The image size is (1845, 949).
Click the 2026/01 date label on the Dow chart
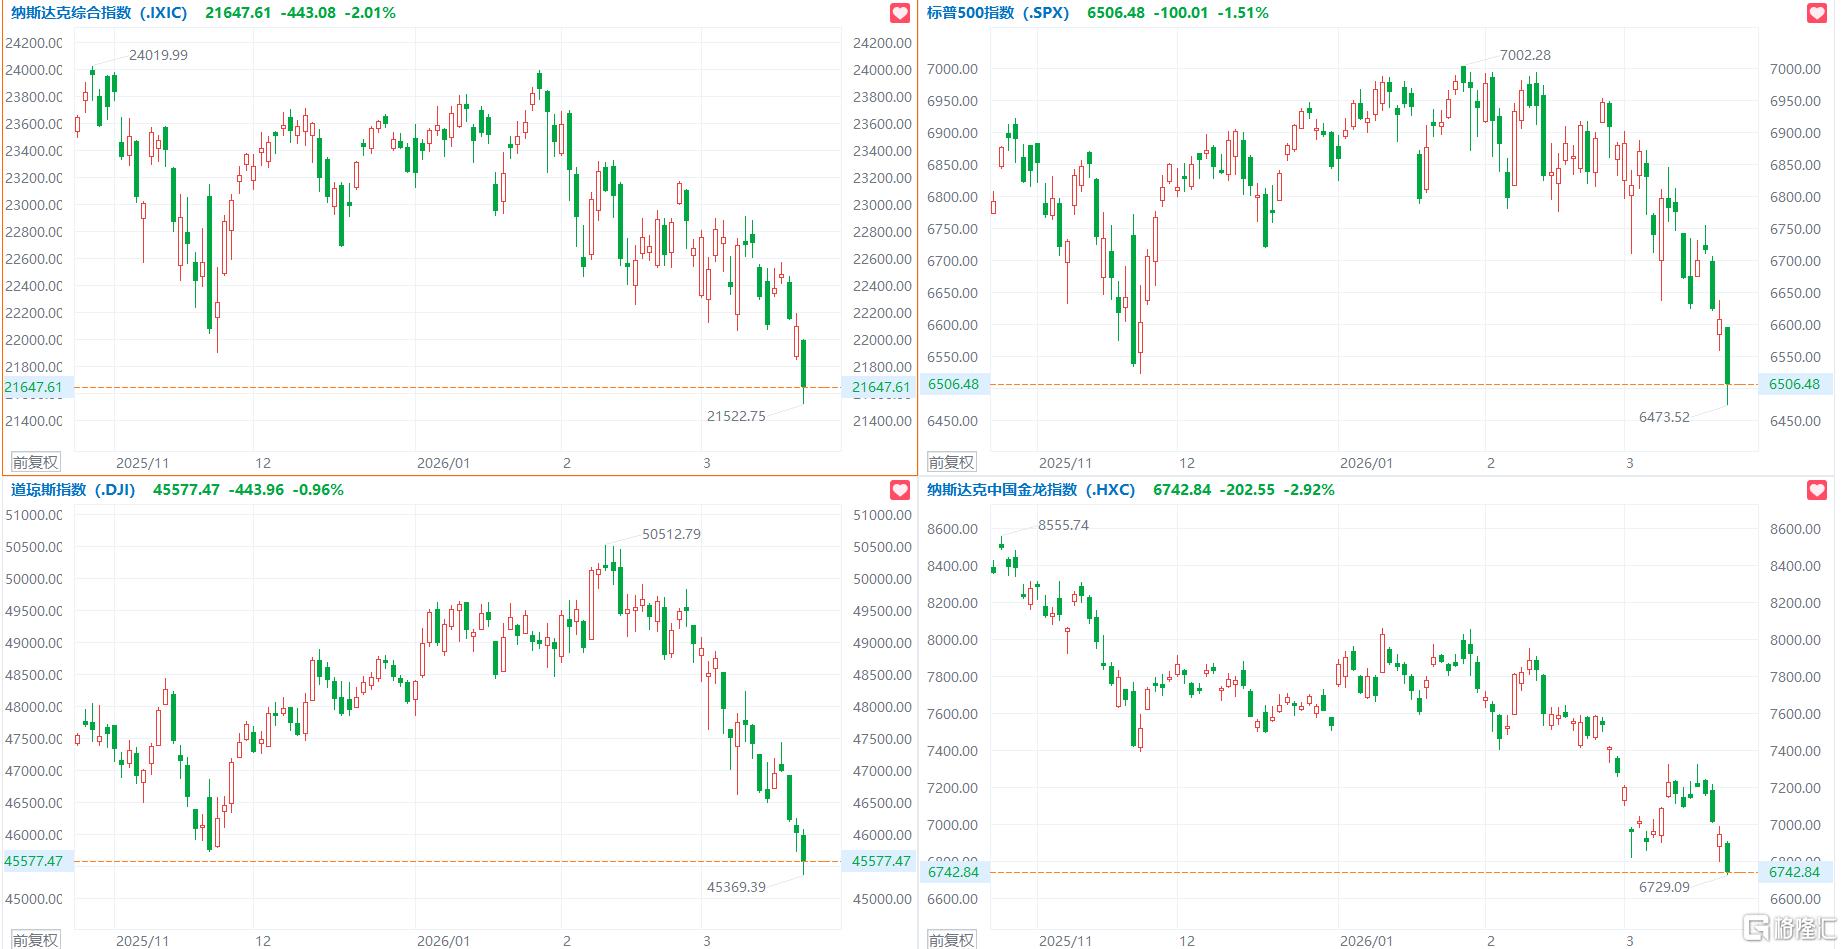click(443, 941)
